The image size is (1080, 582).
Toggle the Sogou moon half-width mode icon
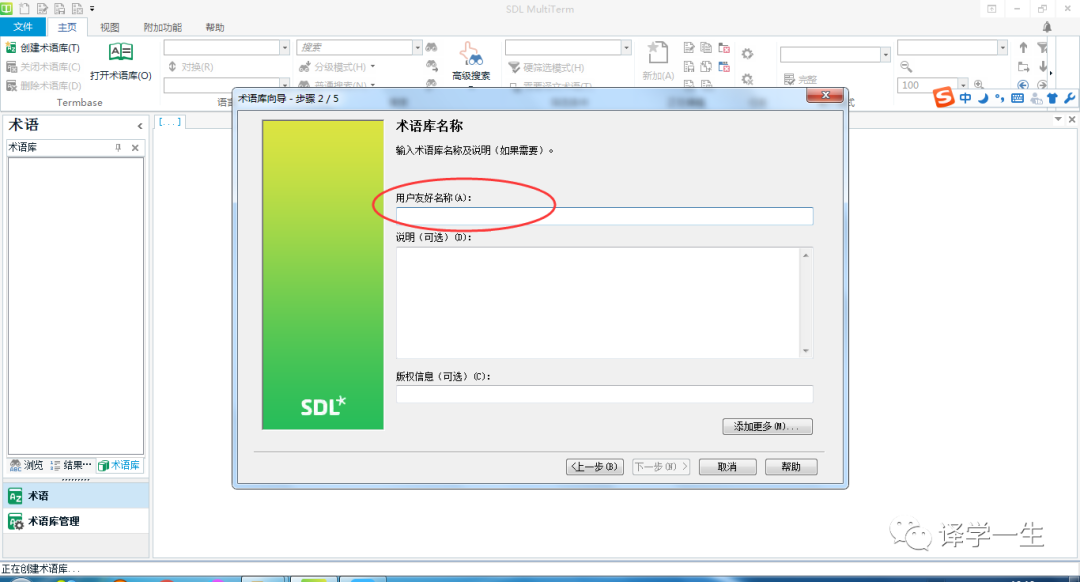[983, 98]
